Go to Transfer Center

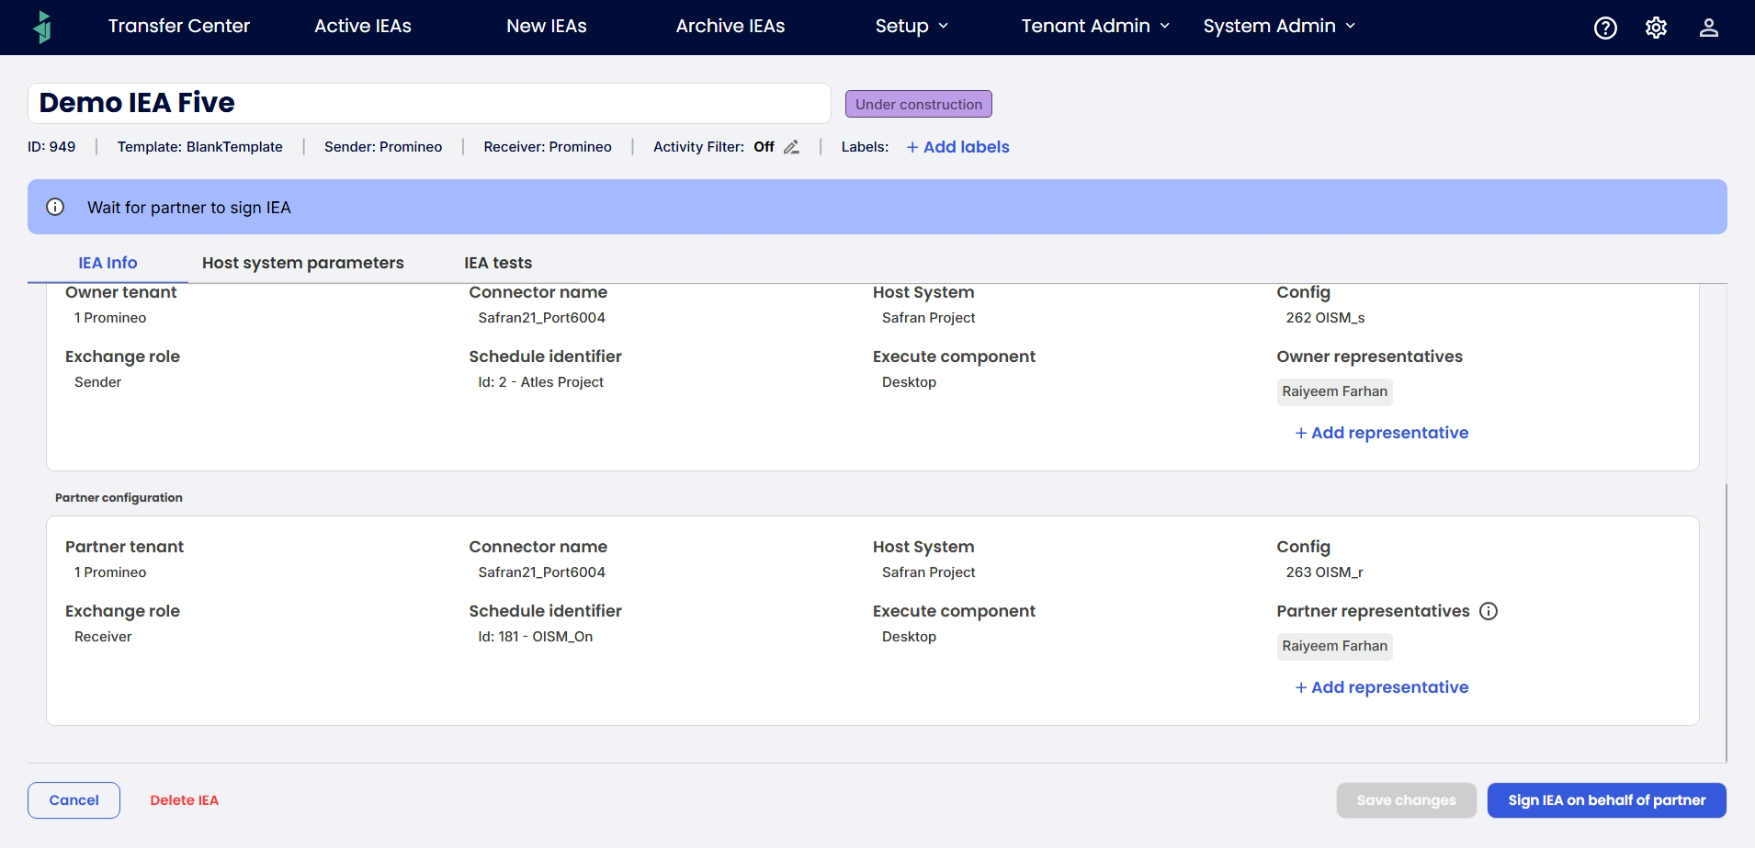point(179,26)
